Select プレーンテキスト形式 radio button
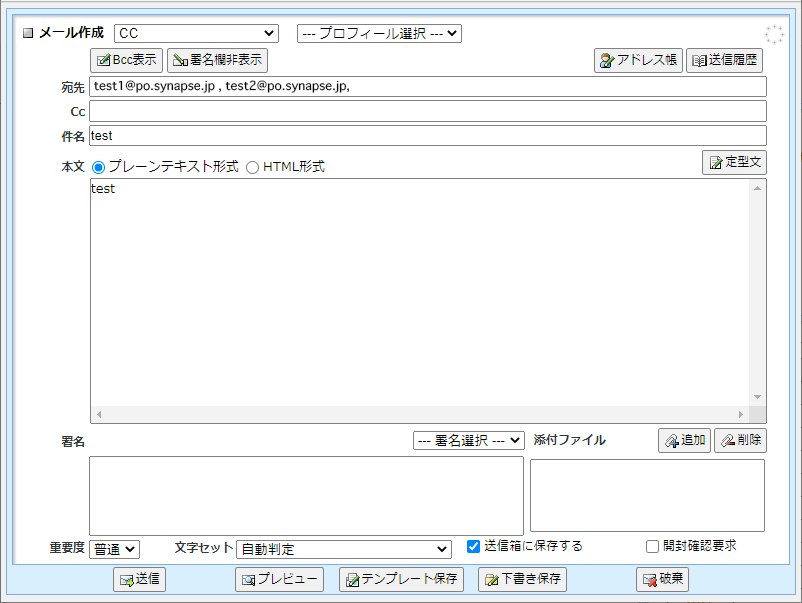The width and height of the screenshot is (802, 603). (x=98, y=167)
